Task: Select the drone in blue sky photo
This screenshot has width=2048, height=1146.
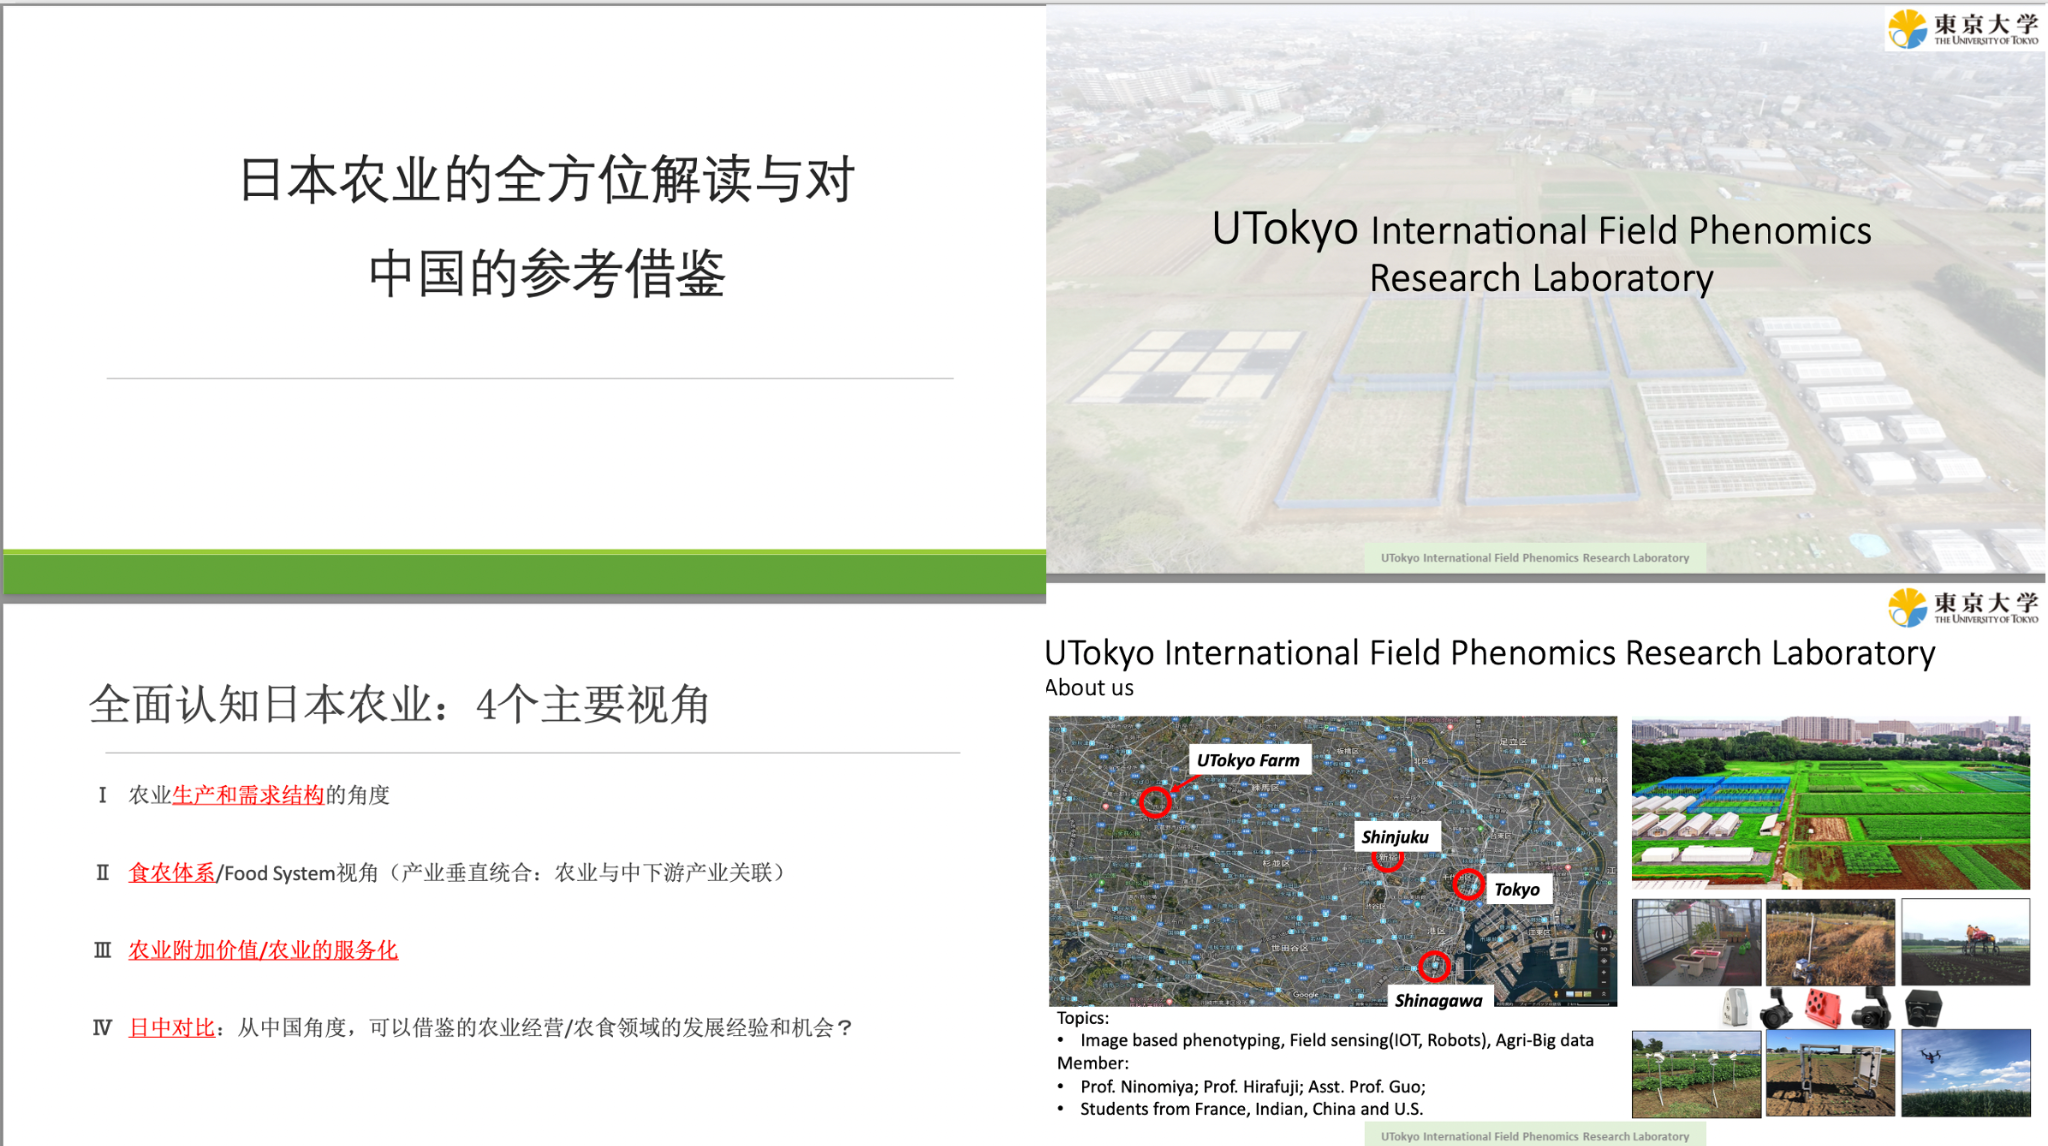Action: click(x=1965, y=1073)
